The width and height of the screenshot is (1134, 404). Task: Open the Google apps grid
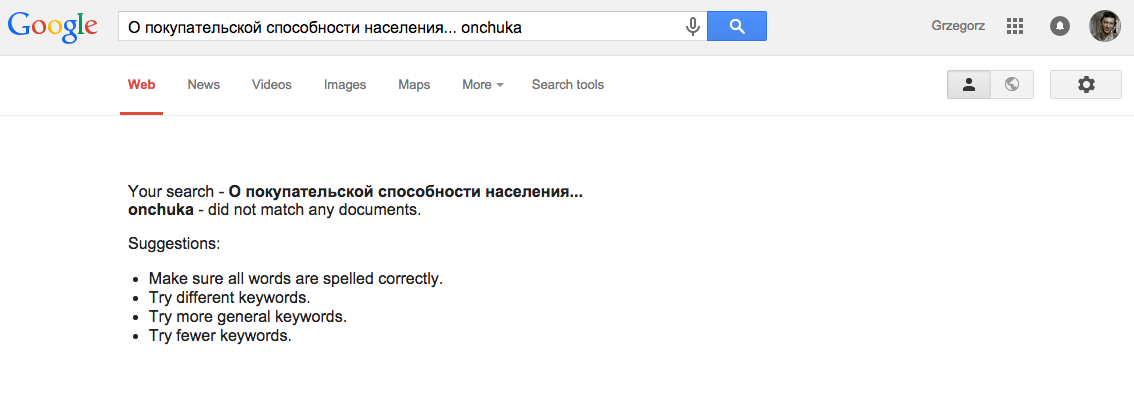tap(1015, 27)
